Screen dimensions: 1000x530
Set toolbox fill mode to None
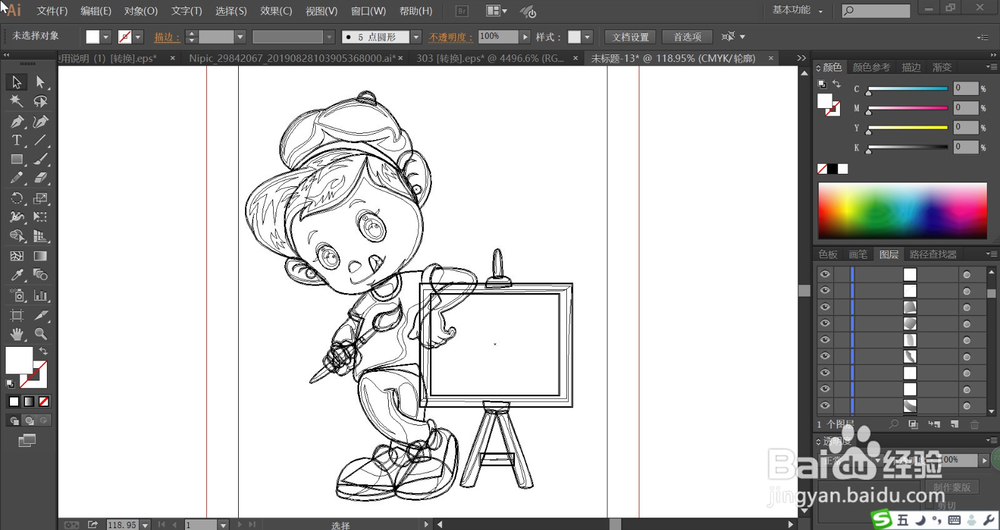coord(44,402)
